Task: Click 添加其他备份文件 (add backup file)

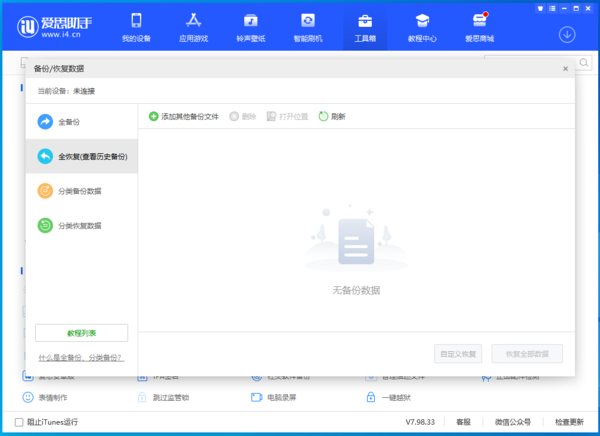Action: click(x=184, y=116)
